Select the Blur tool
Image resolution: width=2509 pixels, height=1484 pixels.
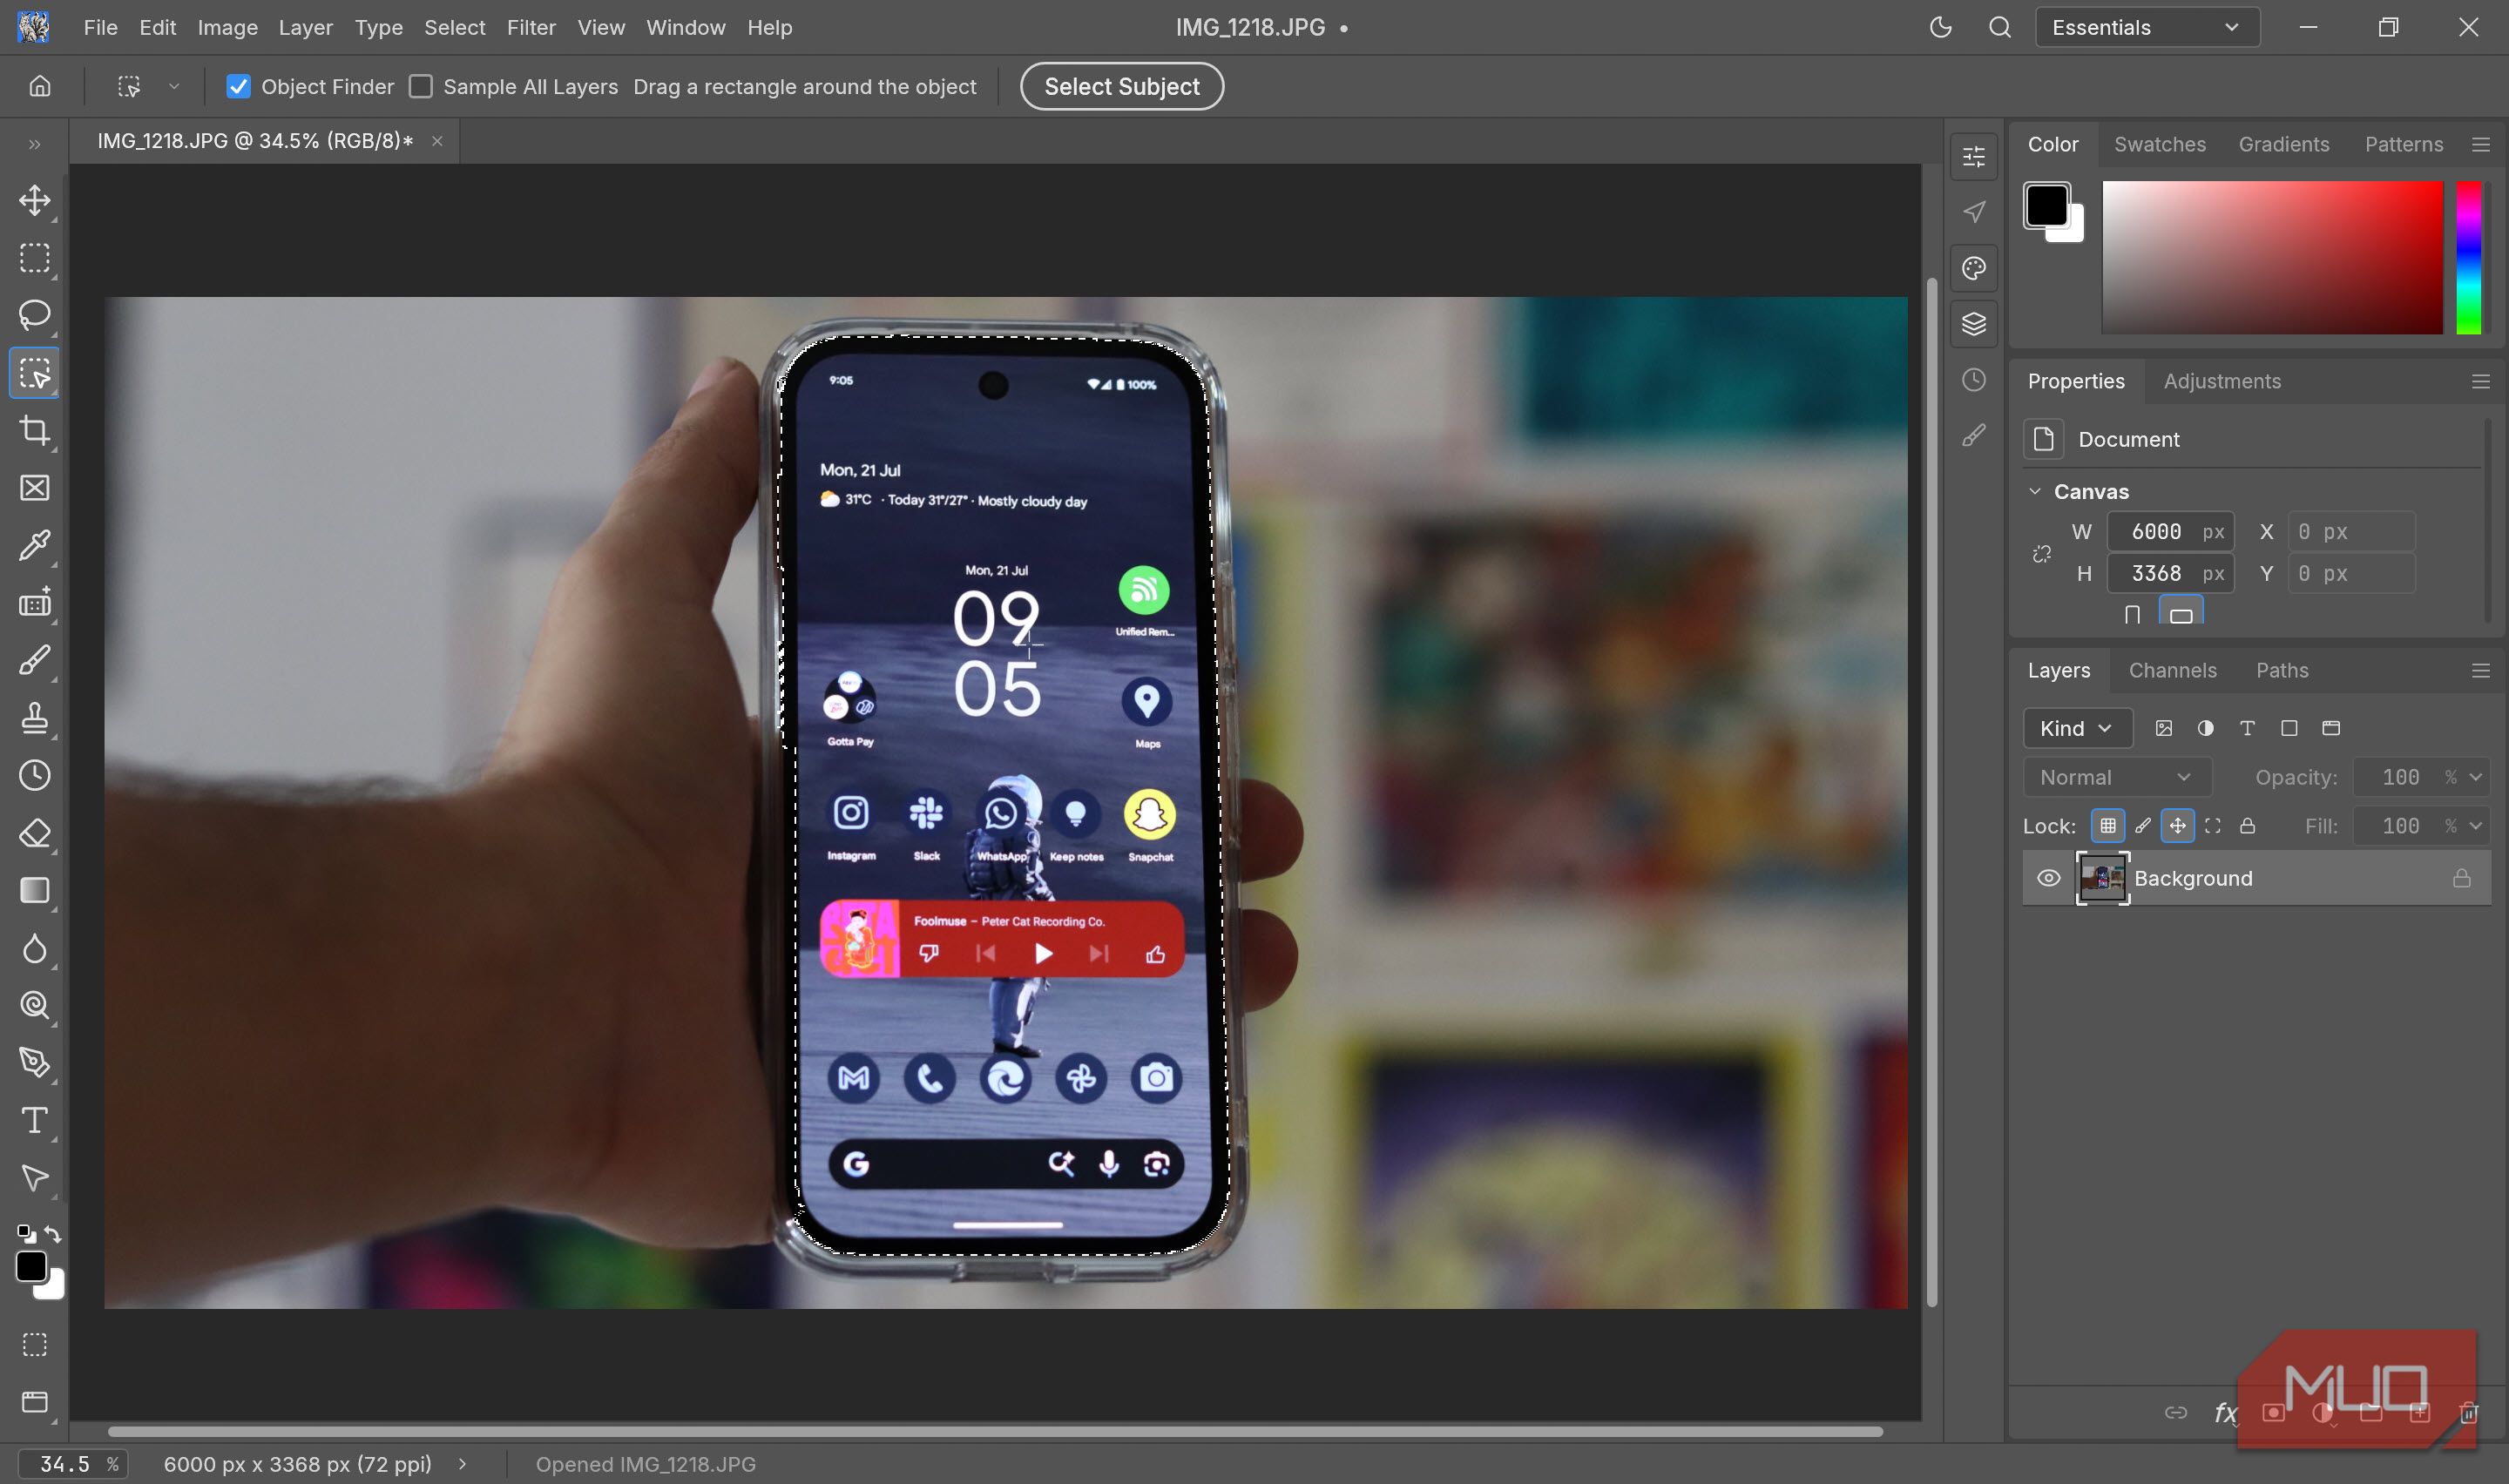(35, 948)
